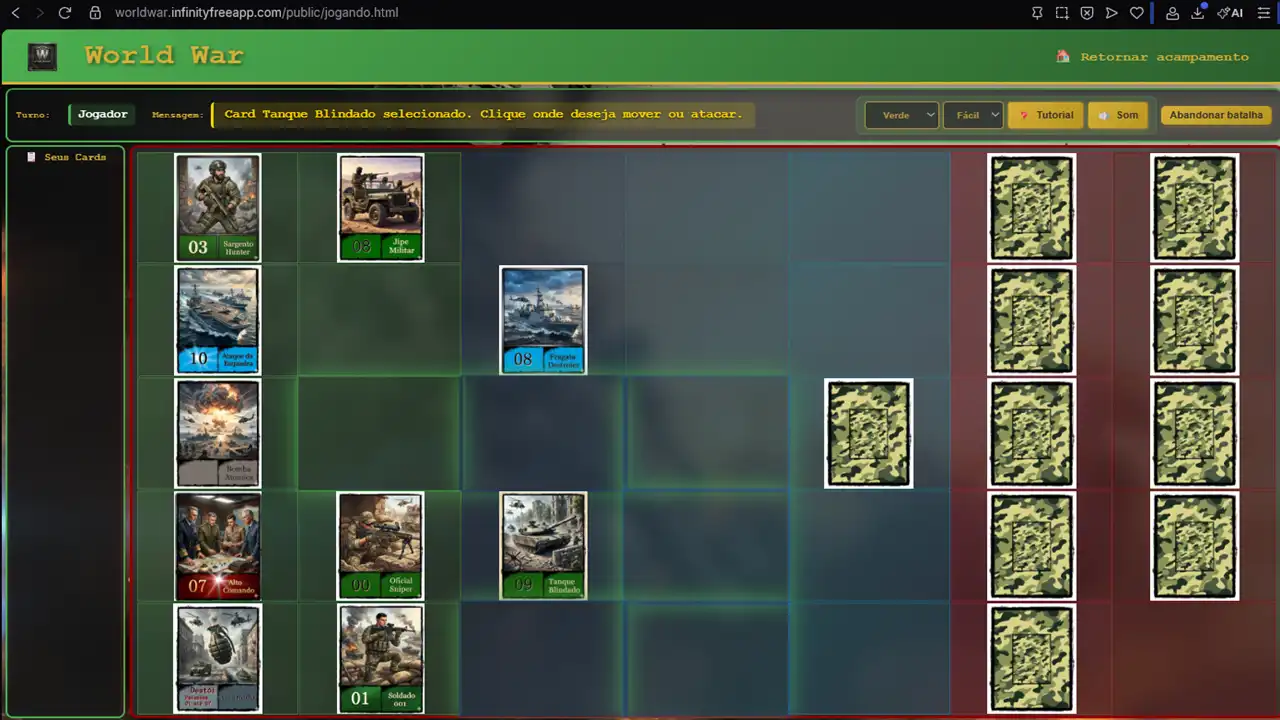Open the Tutorial

[x=1045, y=115]
